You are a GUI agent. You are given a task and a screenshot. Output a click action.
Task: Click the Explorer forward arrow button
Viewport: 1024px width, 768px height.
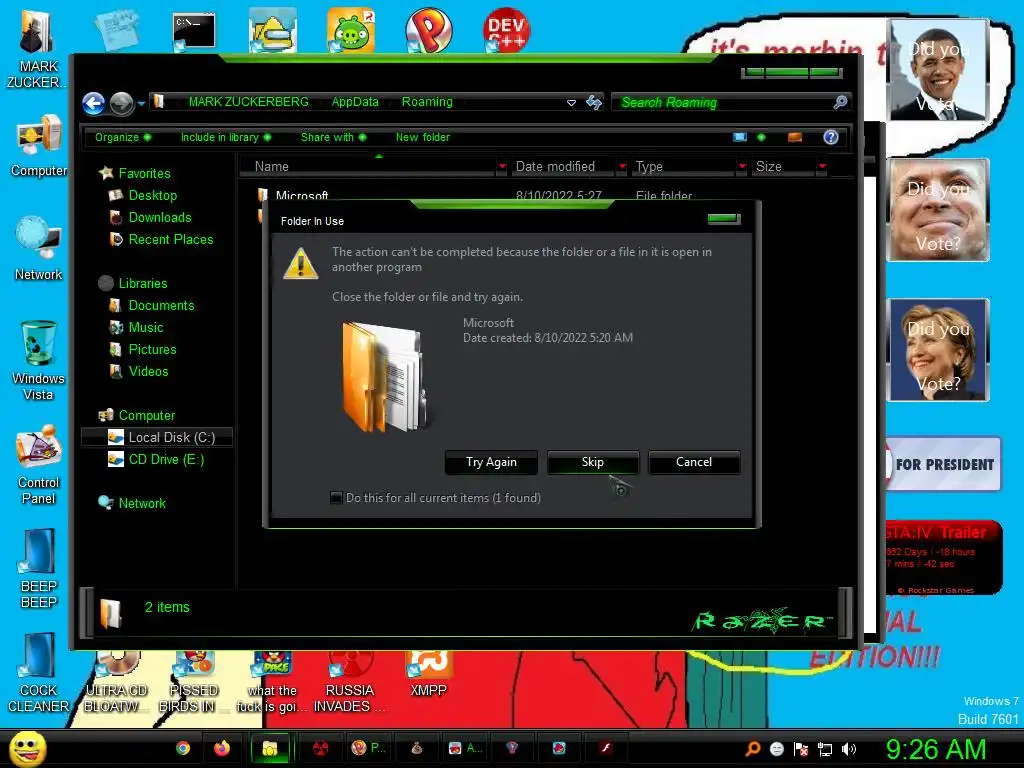coord(121,103)
